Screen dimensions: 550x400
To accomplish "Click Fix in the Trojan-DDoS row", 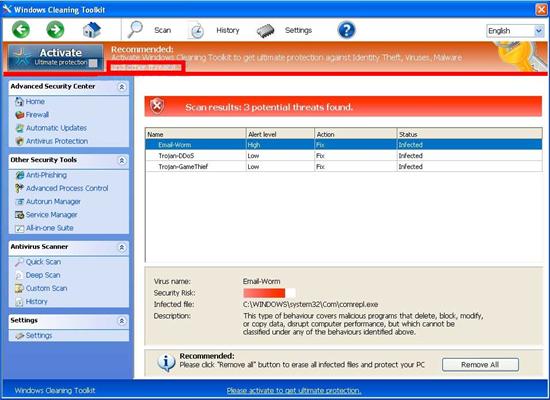I will tap(320, 155).
